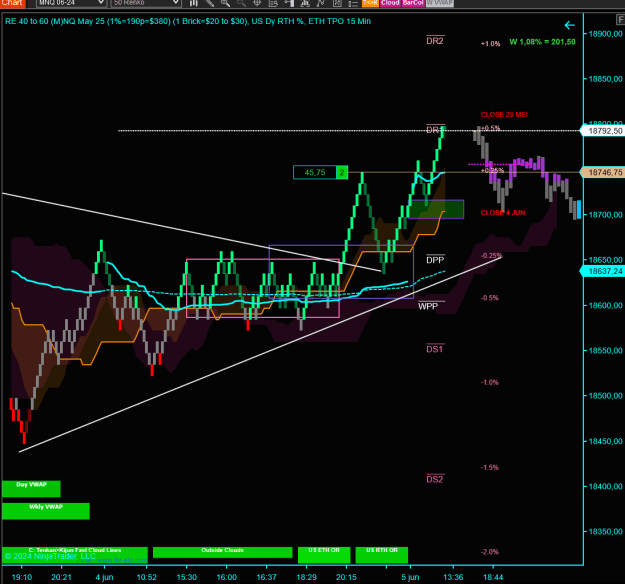
Task: Toggle the Wkly VWAP green button
Action: 46,511
